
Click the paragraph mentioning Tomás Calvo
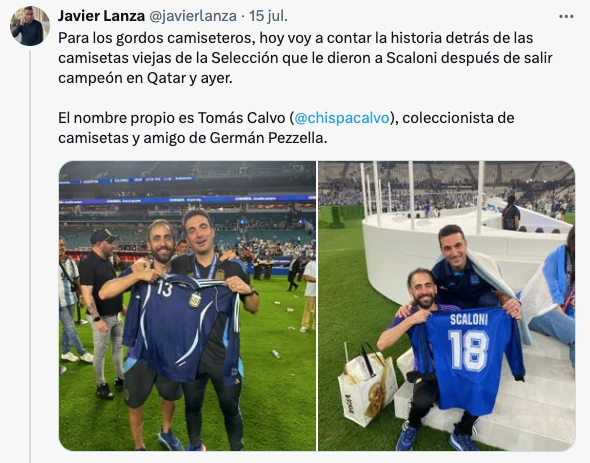pyautogui.click(x=286, y=128)
